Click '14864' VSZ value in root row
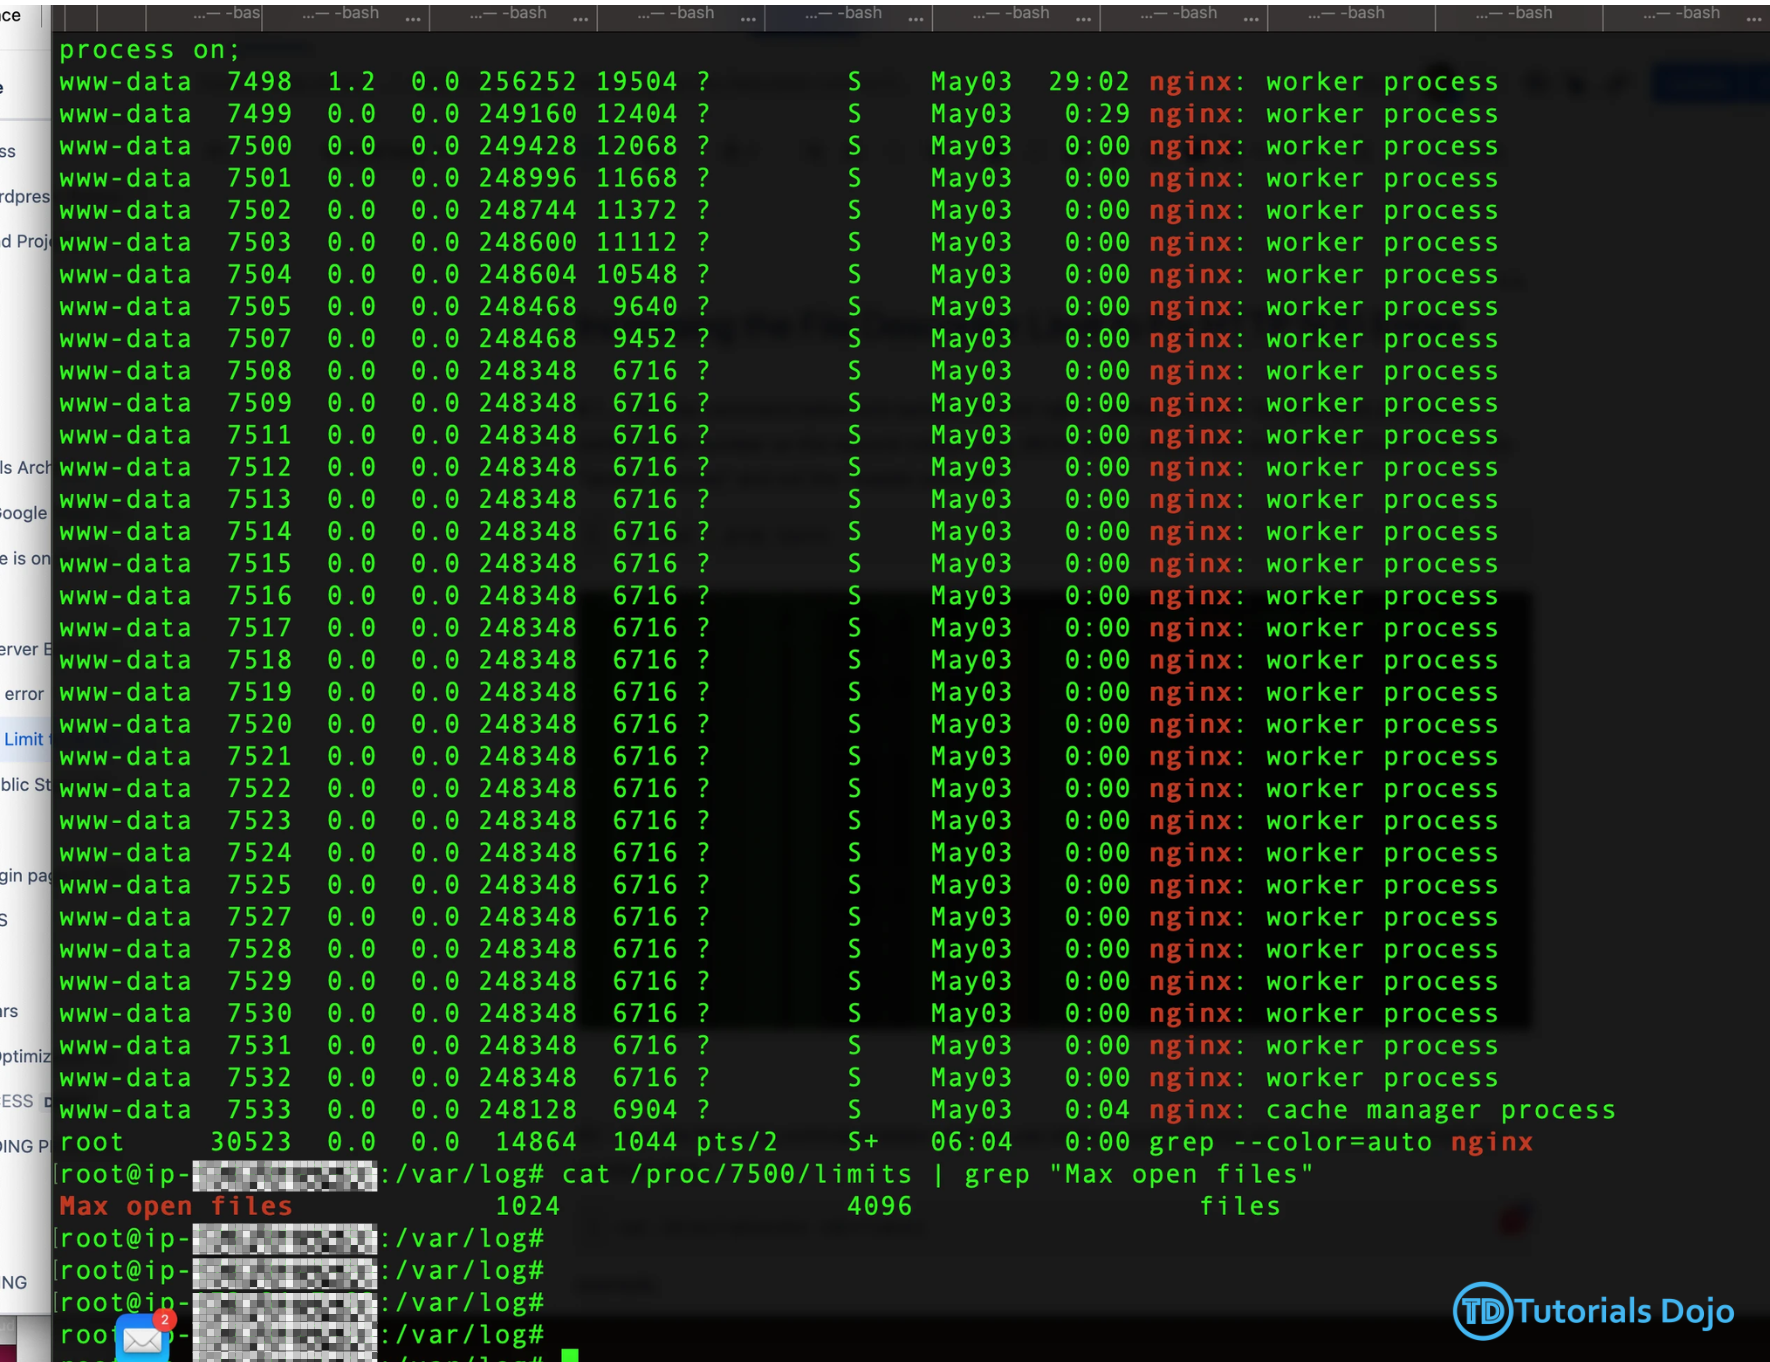Image resolution: width=1770 pixels, height=1362 pixels. pyautogui.click(x=536, y=1142)
